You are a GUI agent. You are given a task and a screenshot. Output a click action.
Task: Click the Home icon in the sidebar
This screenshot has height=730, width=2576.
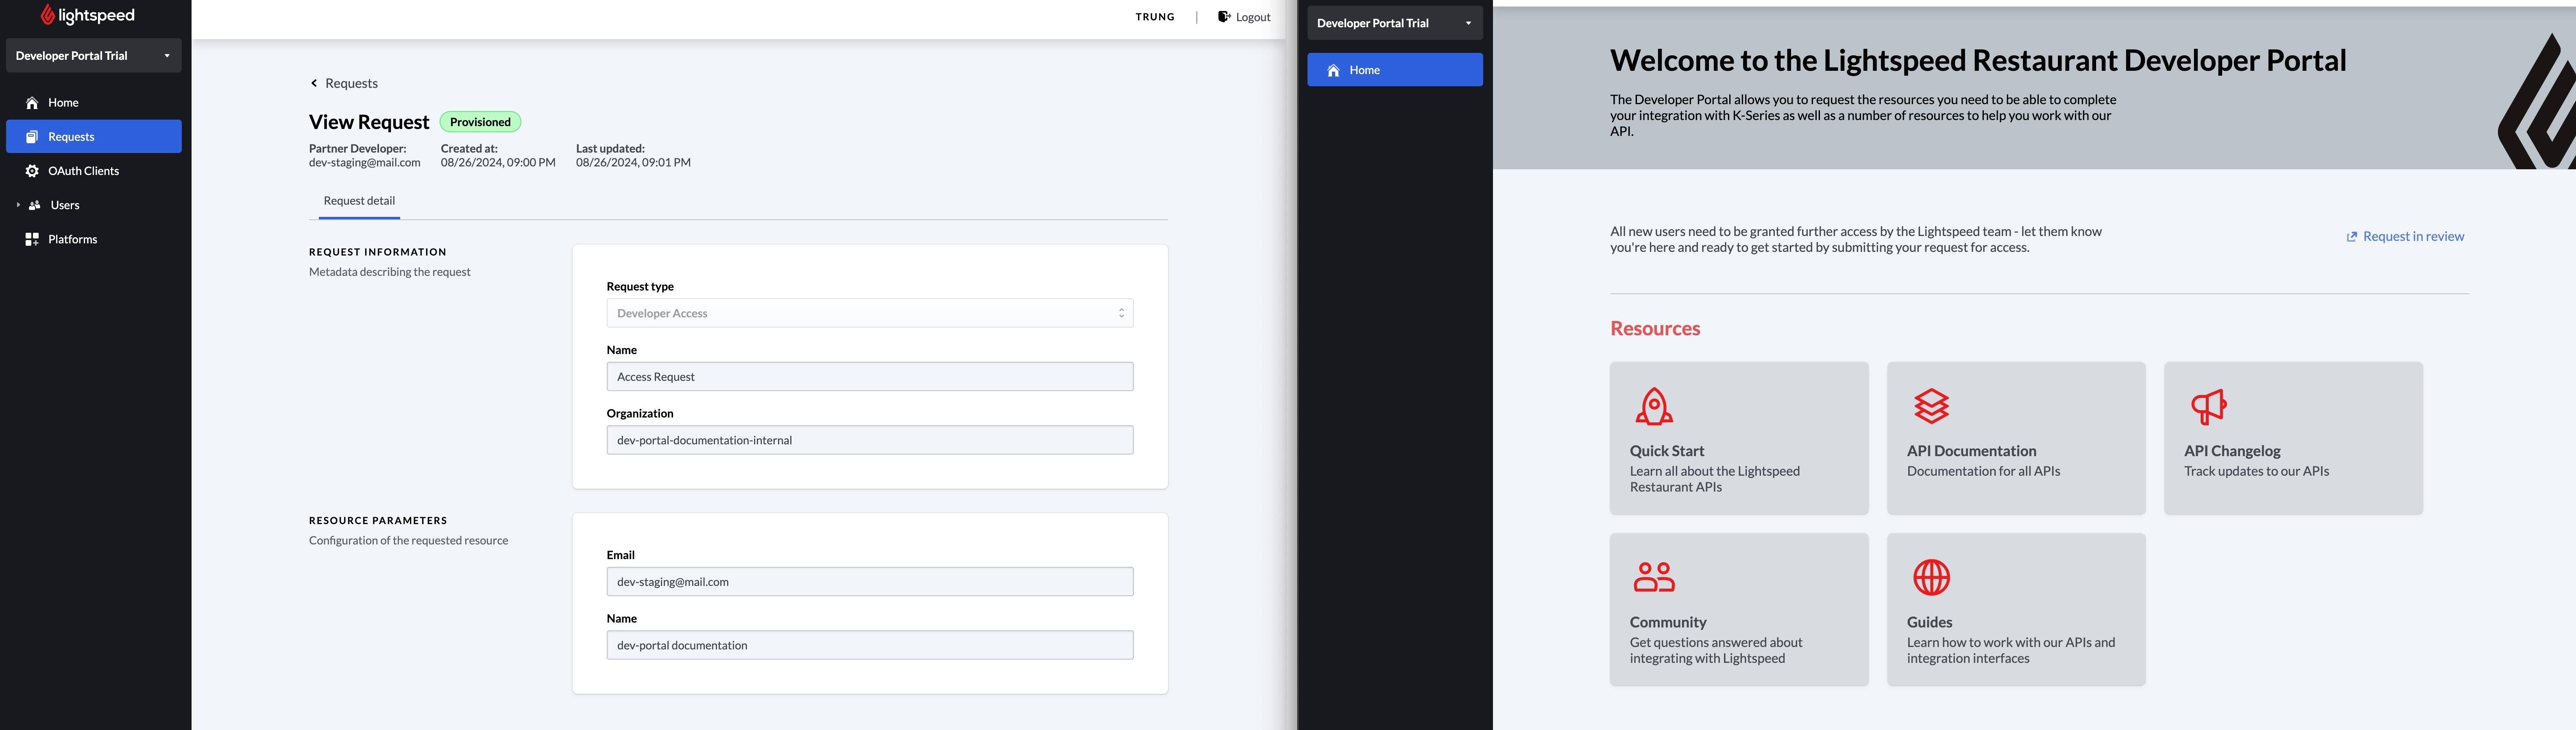(63, 102)
